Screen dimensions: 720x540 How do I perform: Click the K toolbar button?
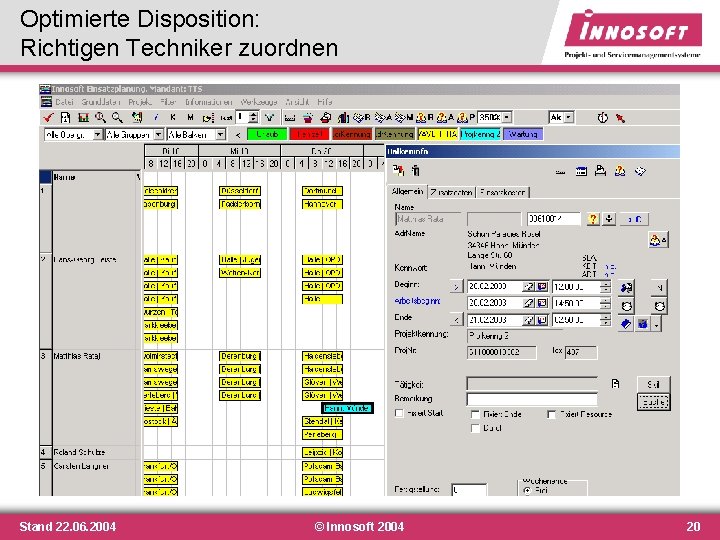(173, 118)
